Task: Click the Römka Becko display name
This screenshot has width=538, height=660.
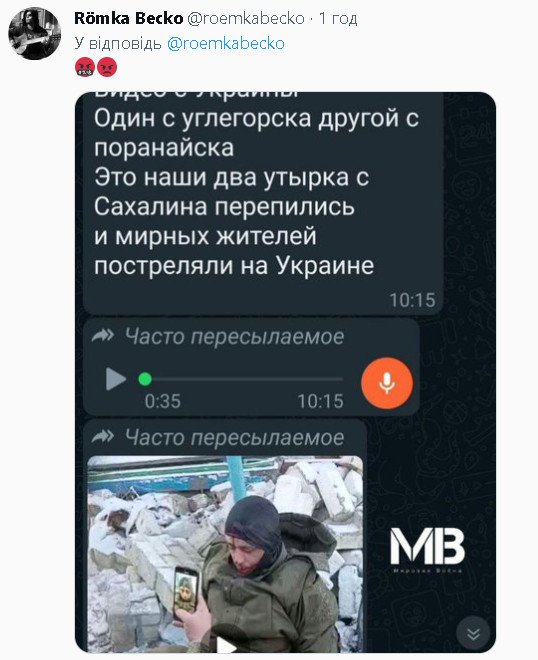Action: pos(128,19)
